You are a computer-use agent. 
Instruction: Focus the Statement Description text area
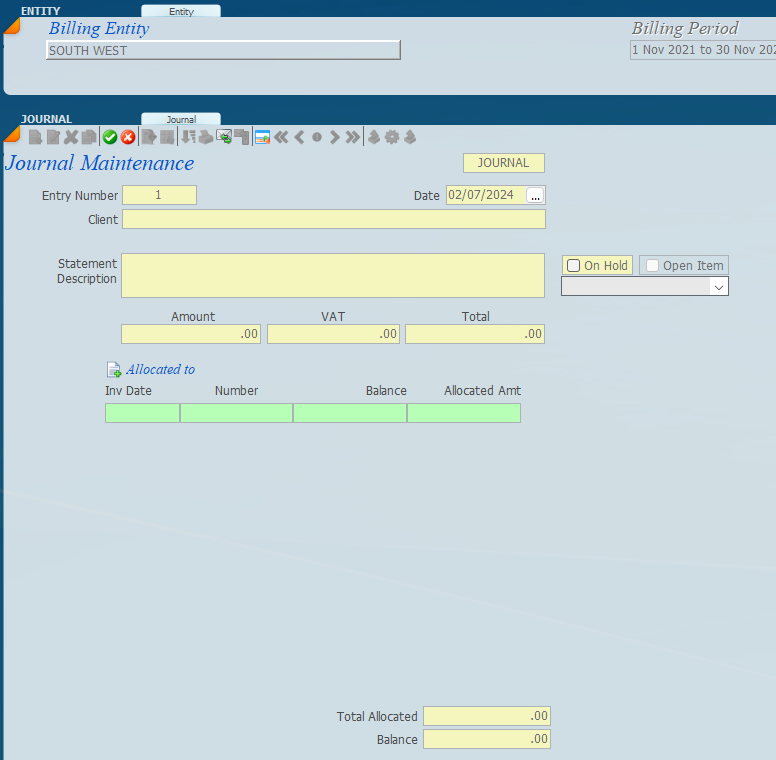point(332,275)
